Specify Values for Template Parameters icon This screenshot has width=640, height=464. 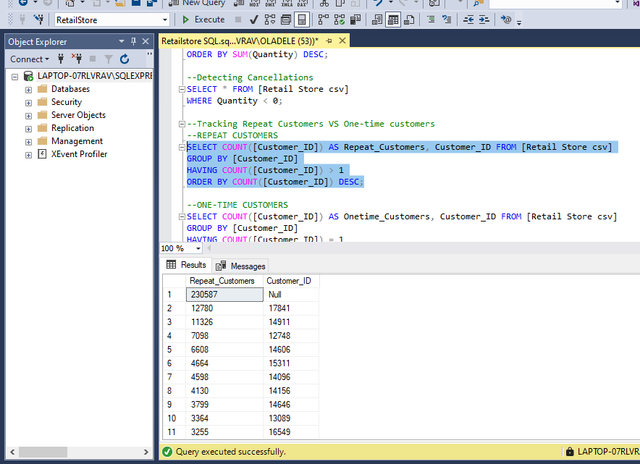506,20
